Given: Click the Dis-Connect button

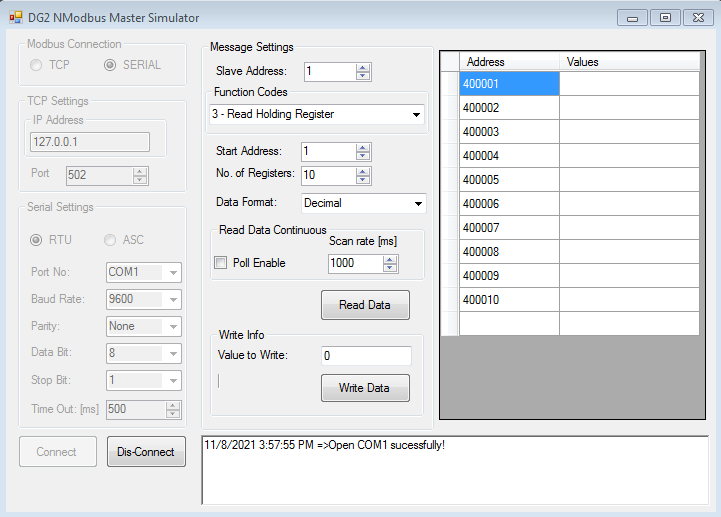Looking at the screenshot, I should [x=146, y=452].
